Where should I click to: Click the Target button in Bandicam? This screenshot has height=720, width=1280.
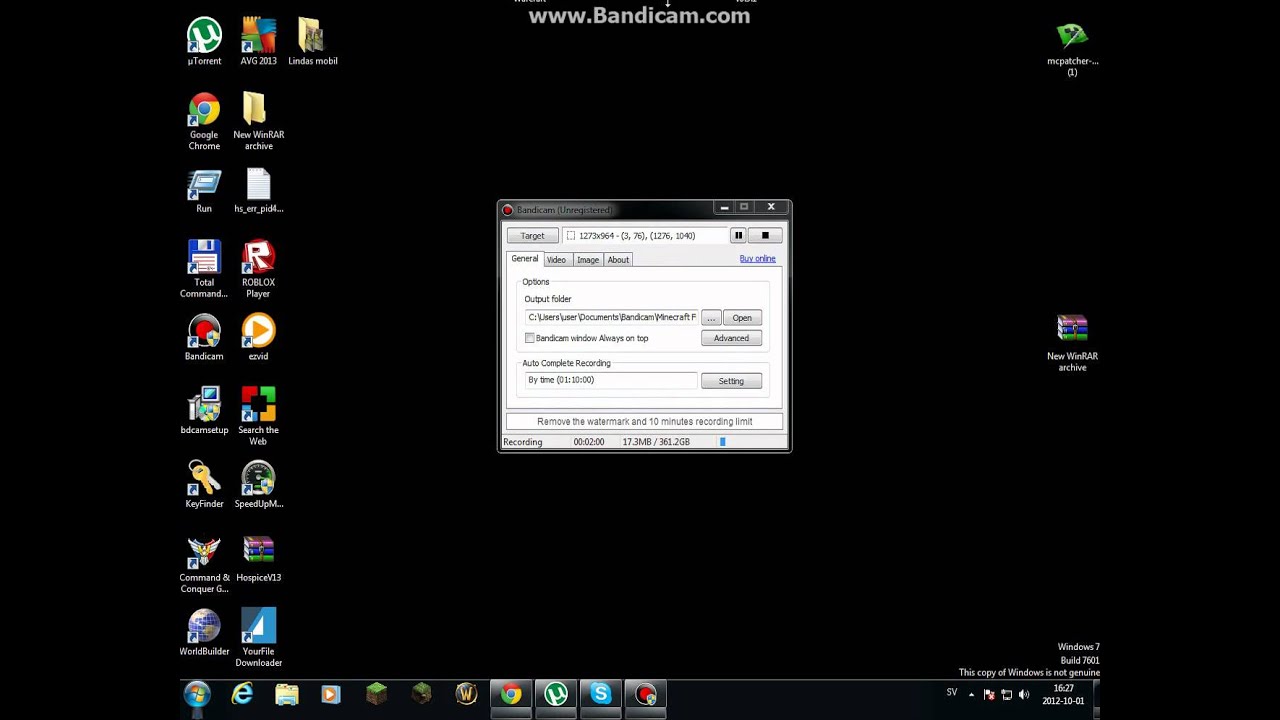532,236
